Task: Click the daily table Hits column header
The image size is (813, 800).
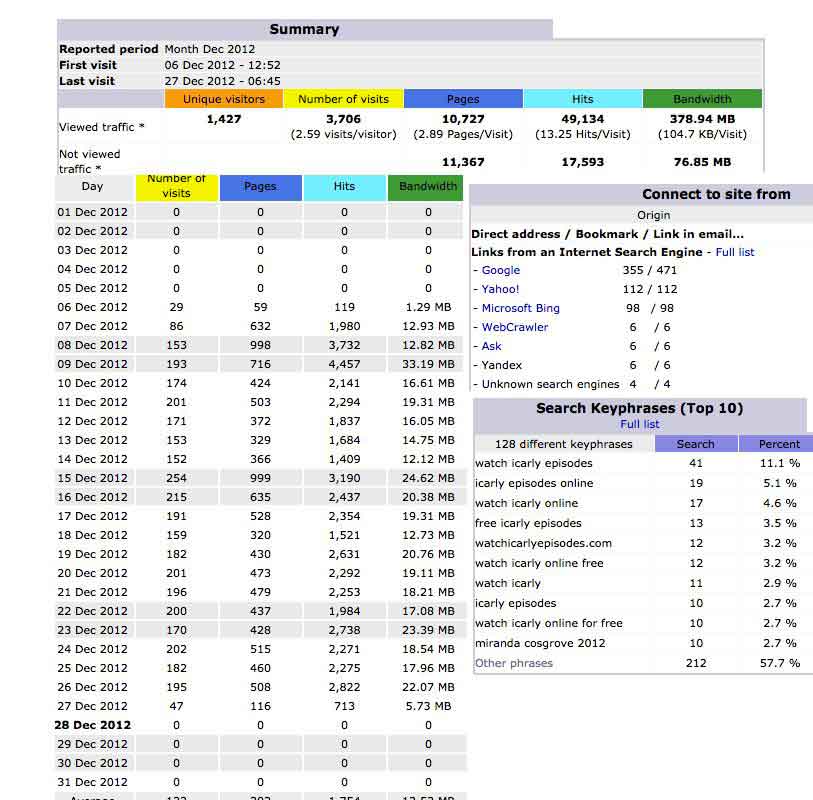Action: pos(344,187)
